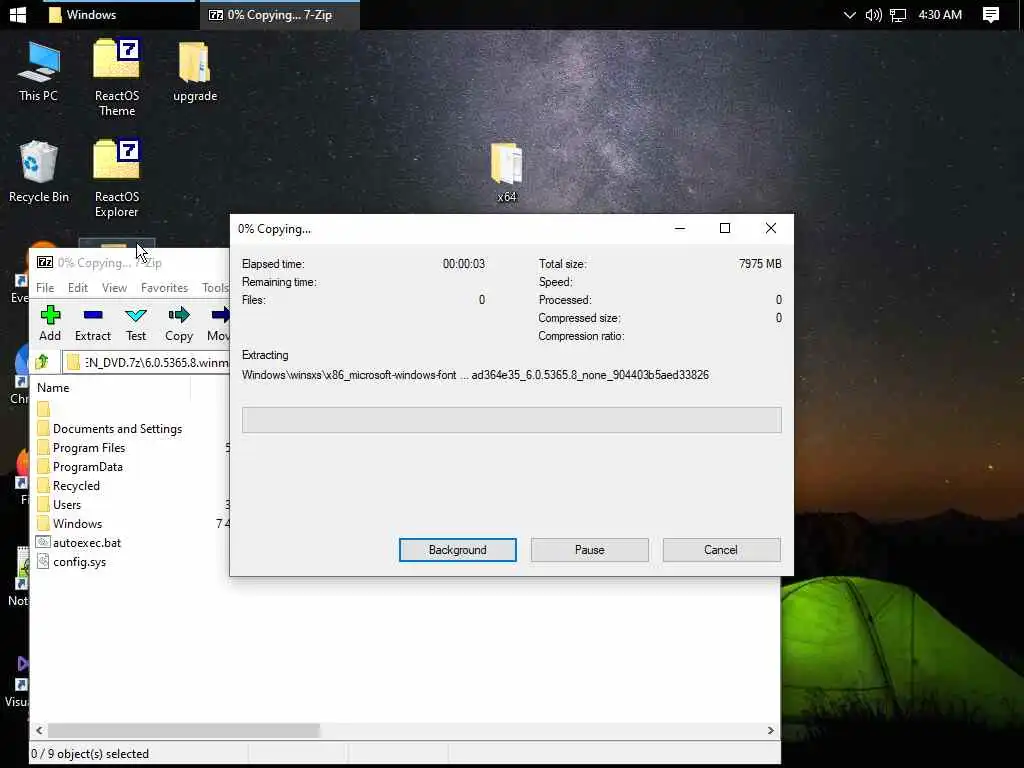Click the extraction progress bar
Viewport: 1024px width, 768px height.
tap(511, 419)
